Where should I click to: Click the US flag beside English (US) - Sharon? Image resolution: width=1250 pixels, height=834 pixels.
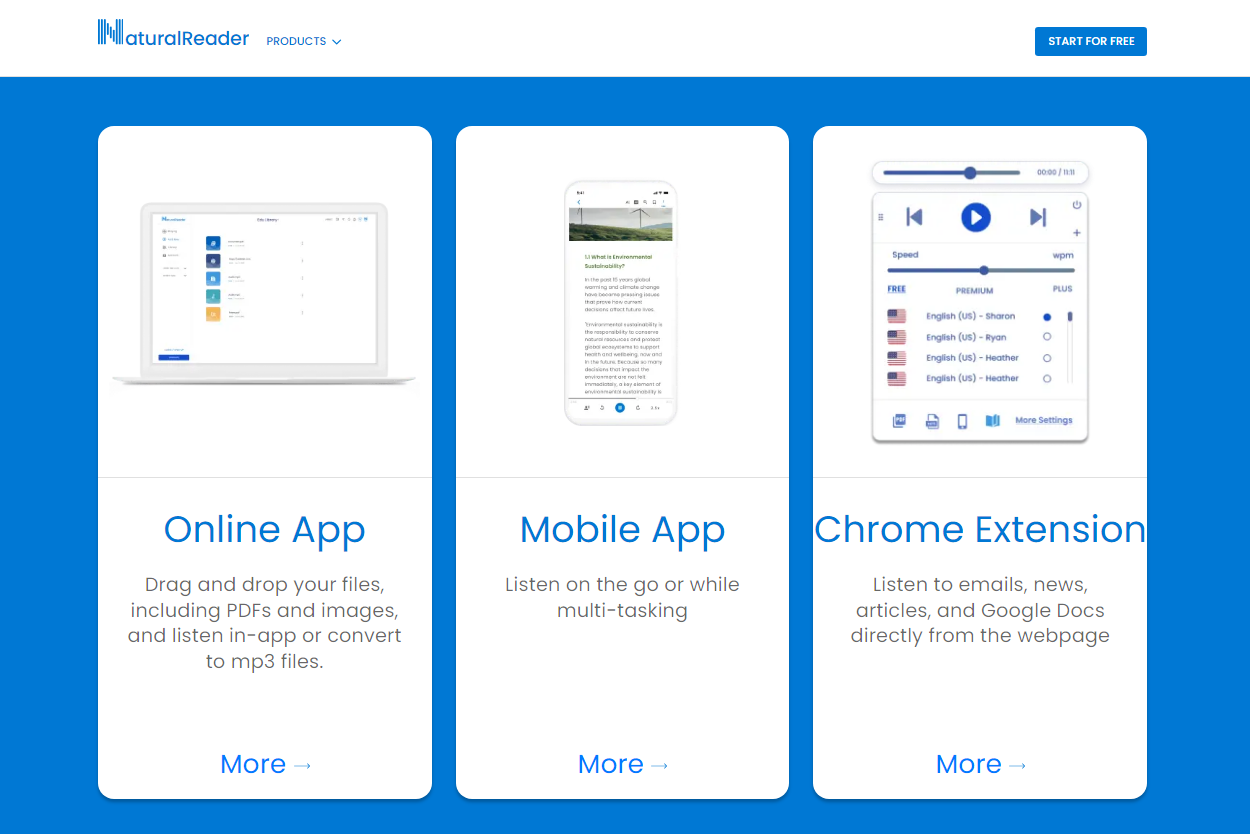(896, 316)
